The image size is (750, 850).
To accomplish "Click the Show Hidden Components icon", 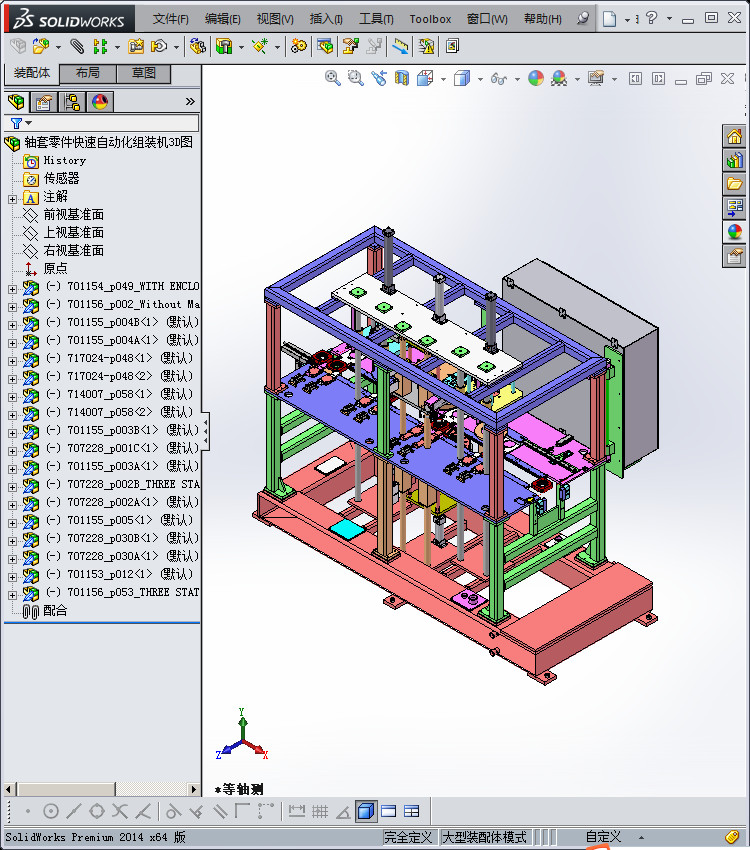I will tap(197, 47).
